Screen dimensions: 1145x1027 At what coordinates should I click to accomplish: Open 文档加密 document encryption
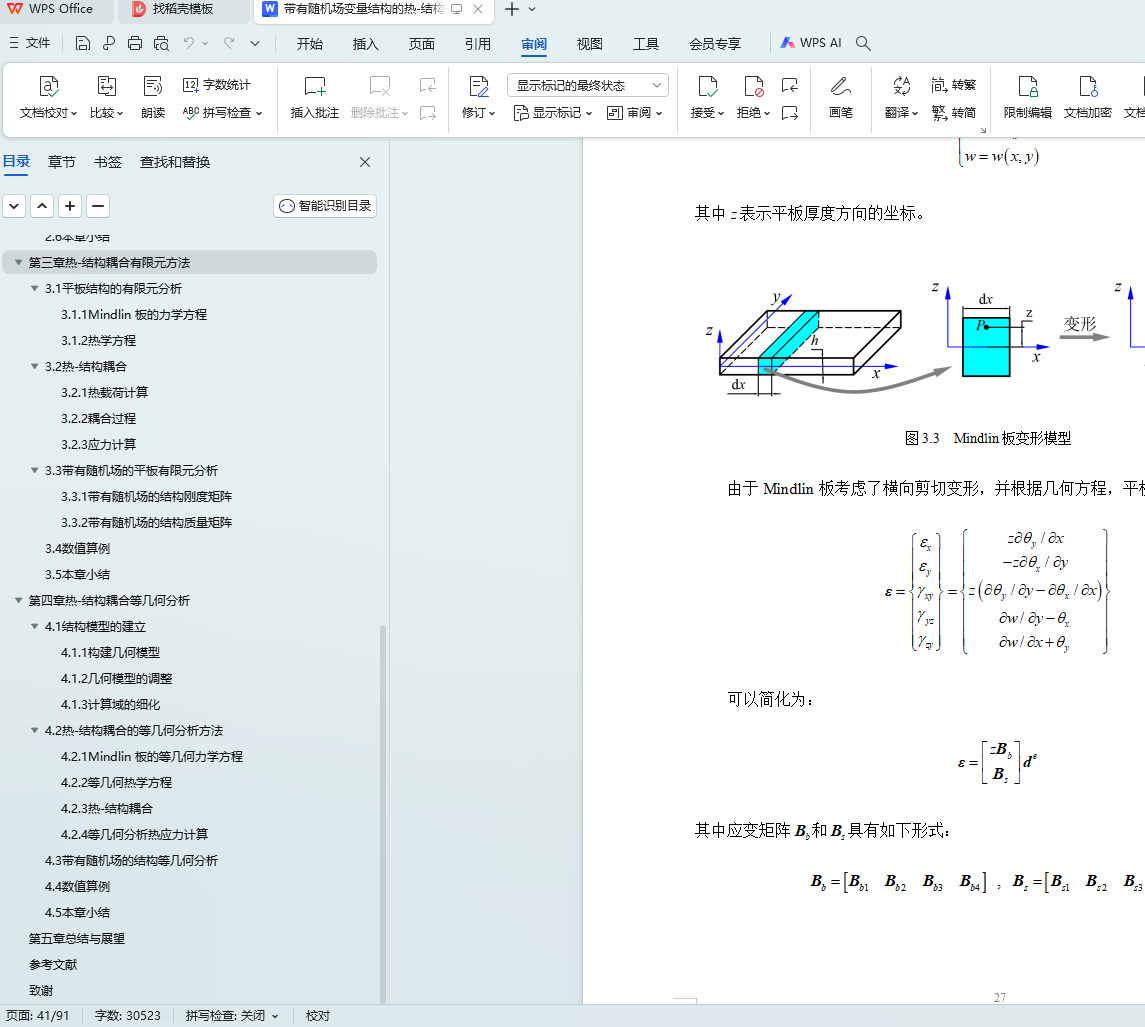click(x=1087, y=97)
